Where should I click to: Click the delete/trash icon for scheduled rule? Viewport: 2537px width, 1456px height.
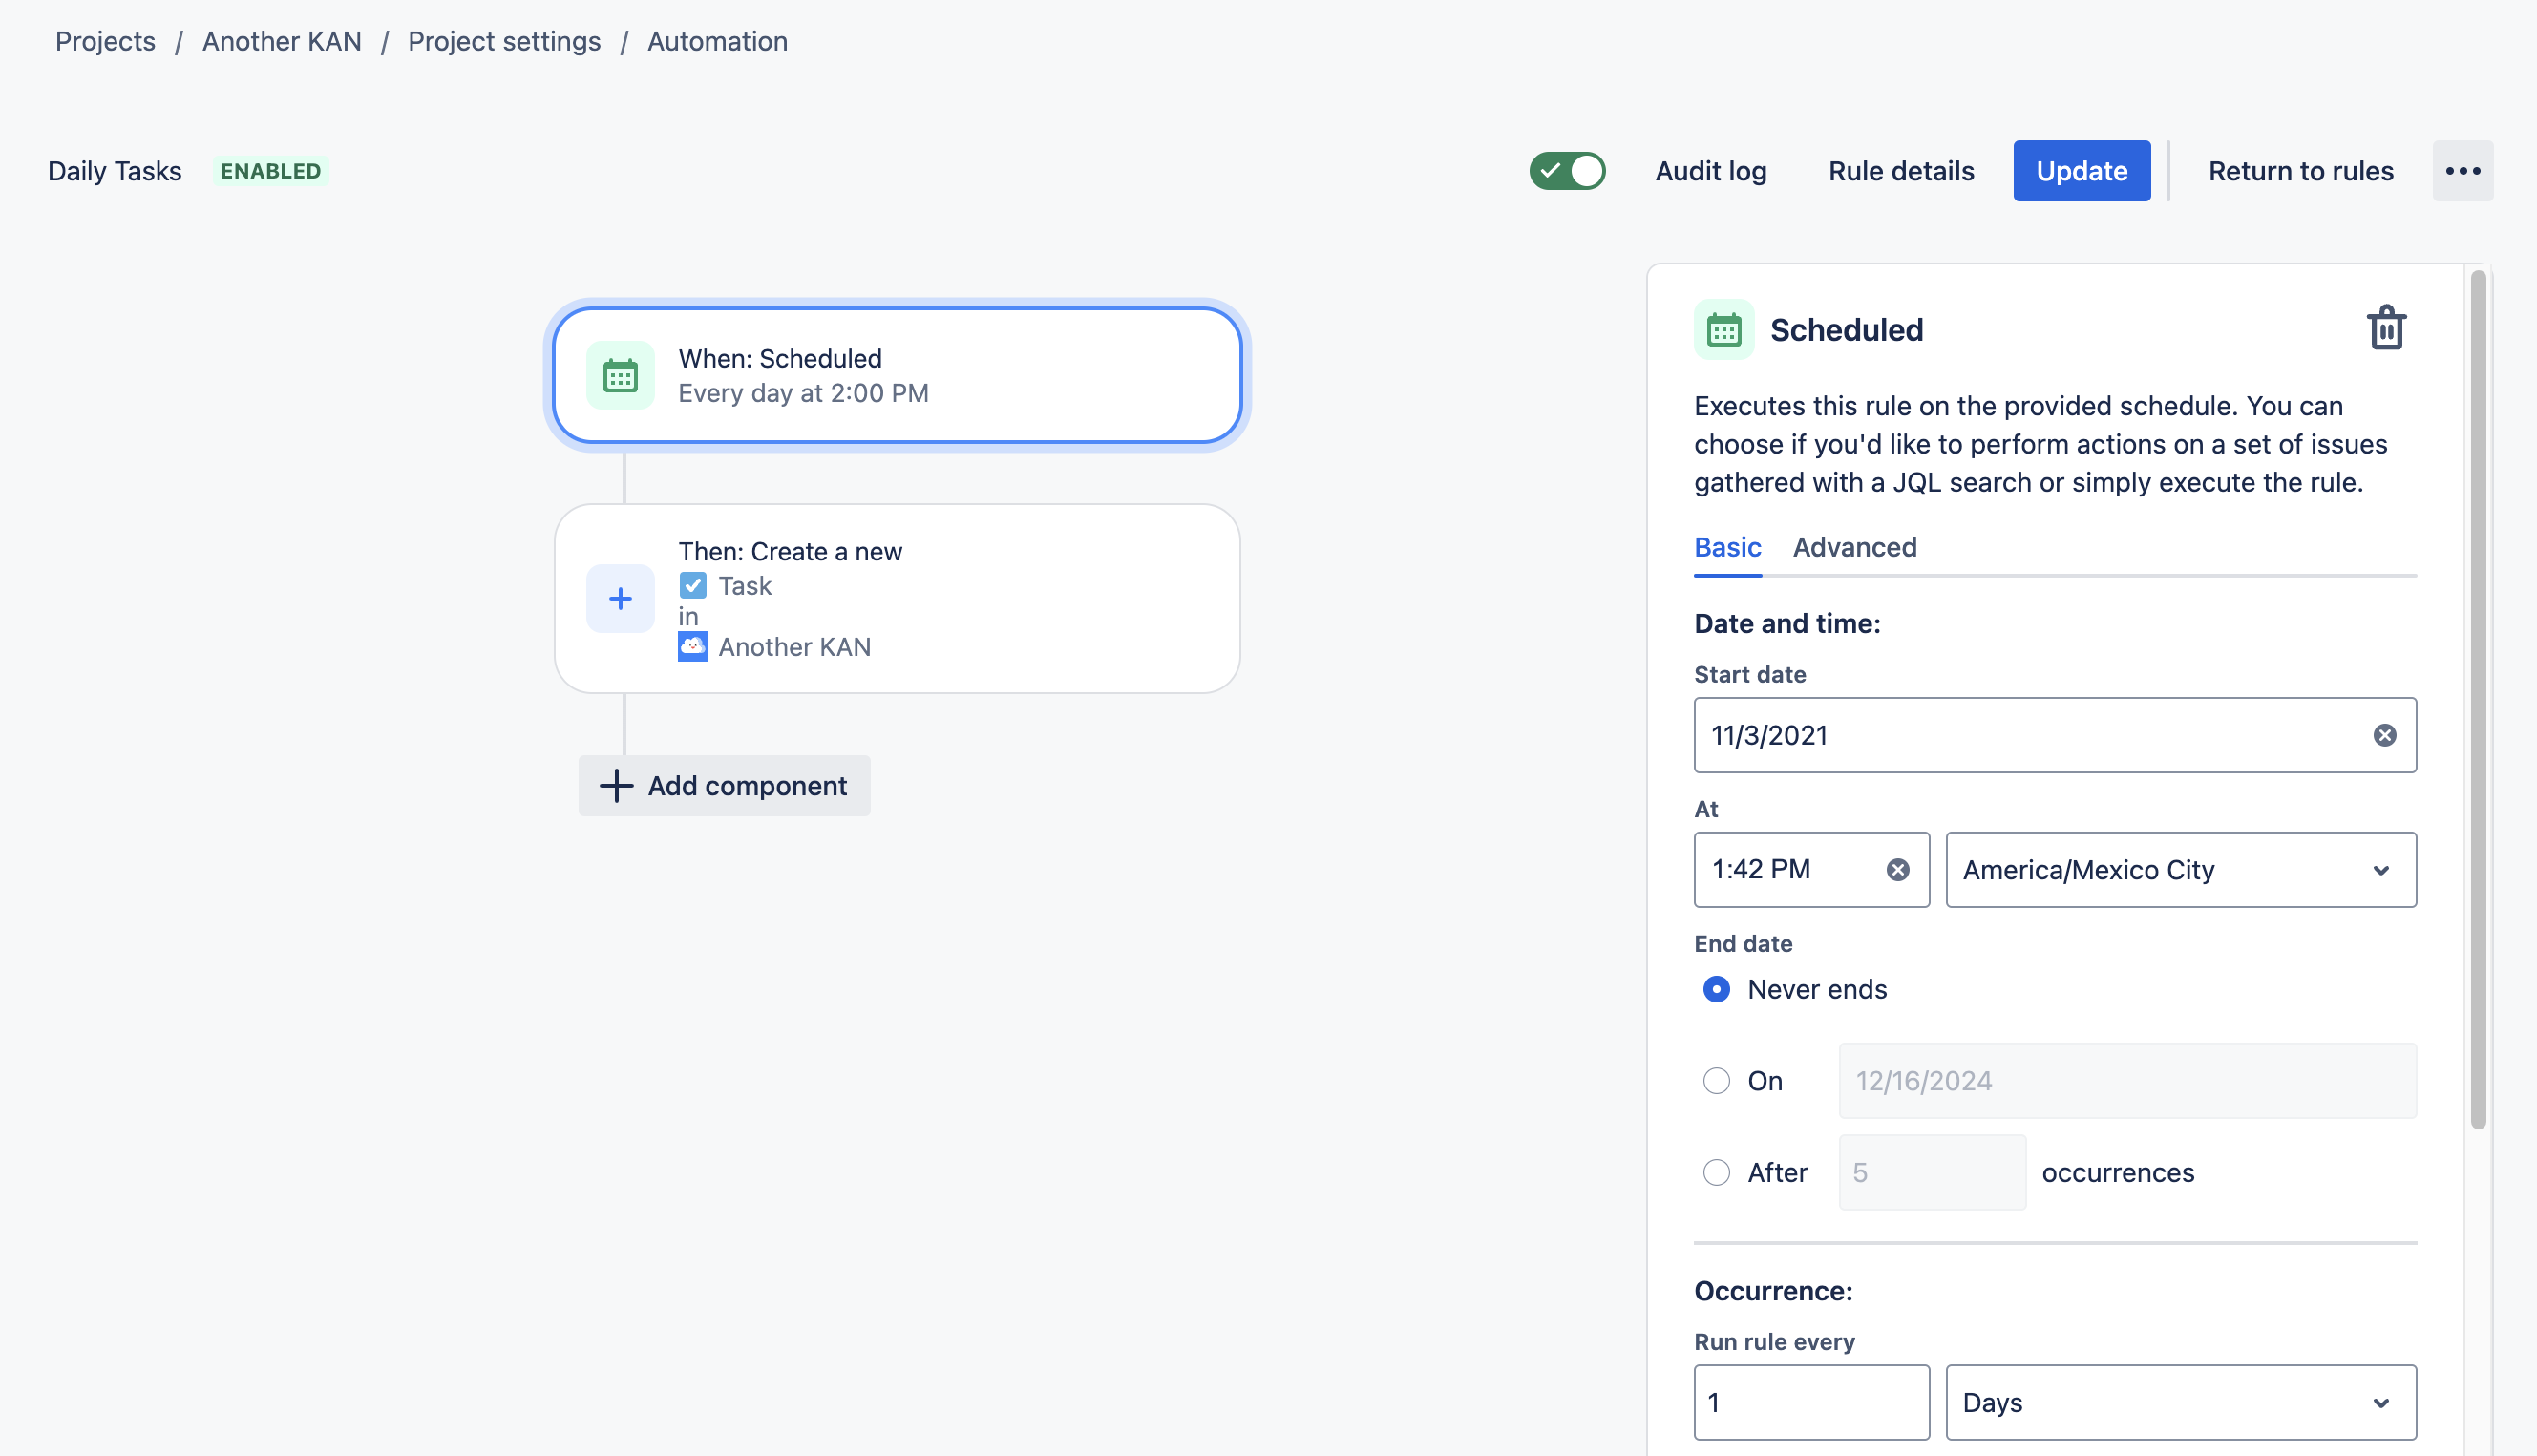point(2383,329)
